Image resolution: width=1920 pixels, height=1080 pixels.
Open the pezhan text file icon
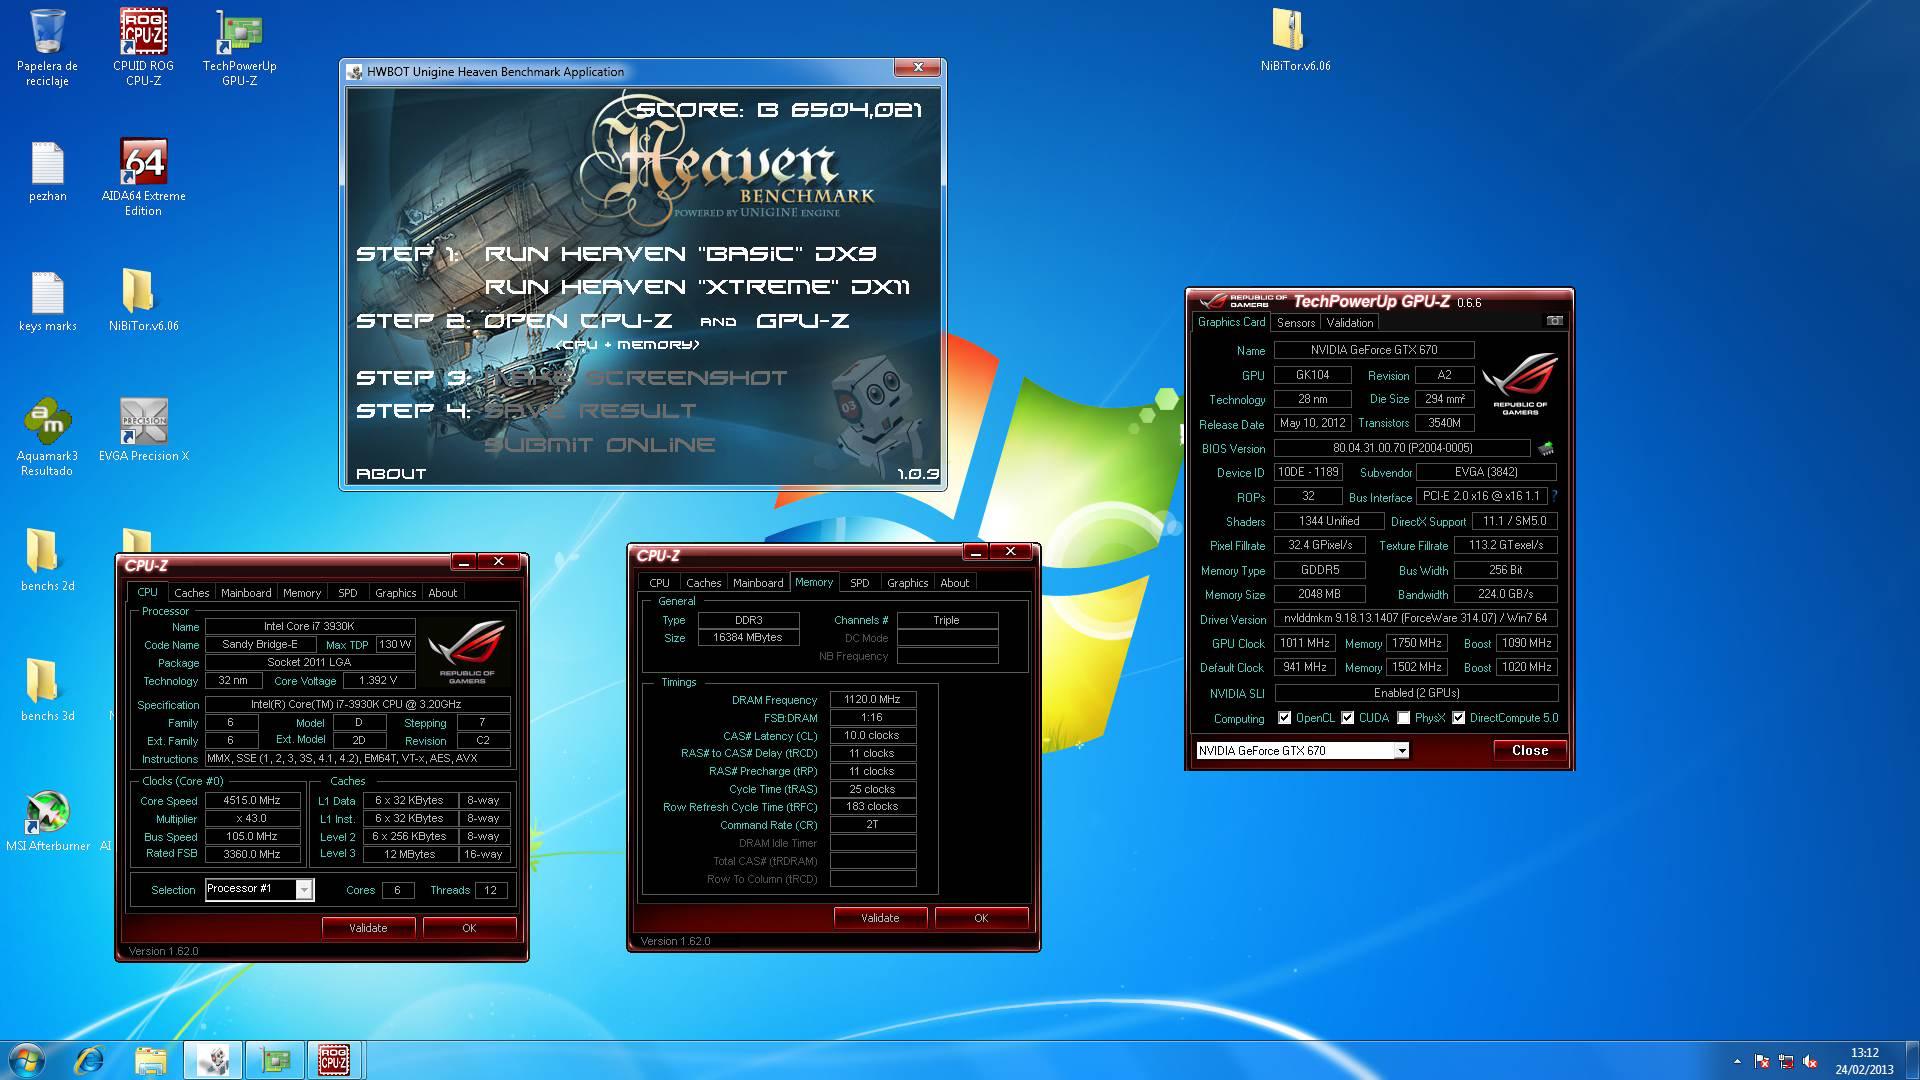47,172
